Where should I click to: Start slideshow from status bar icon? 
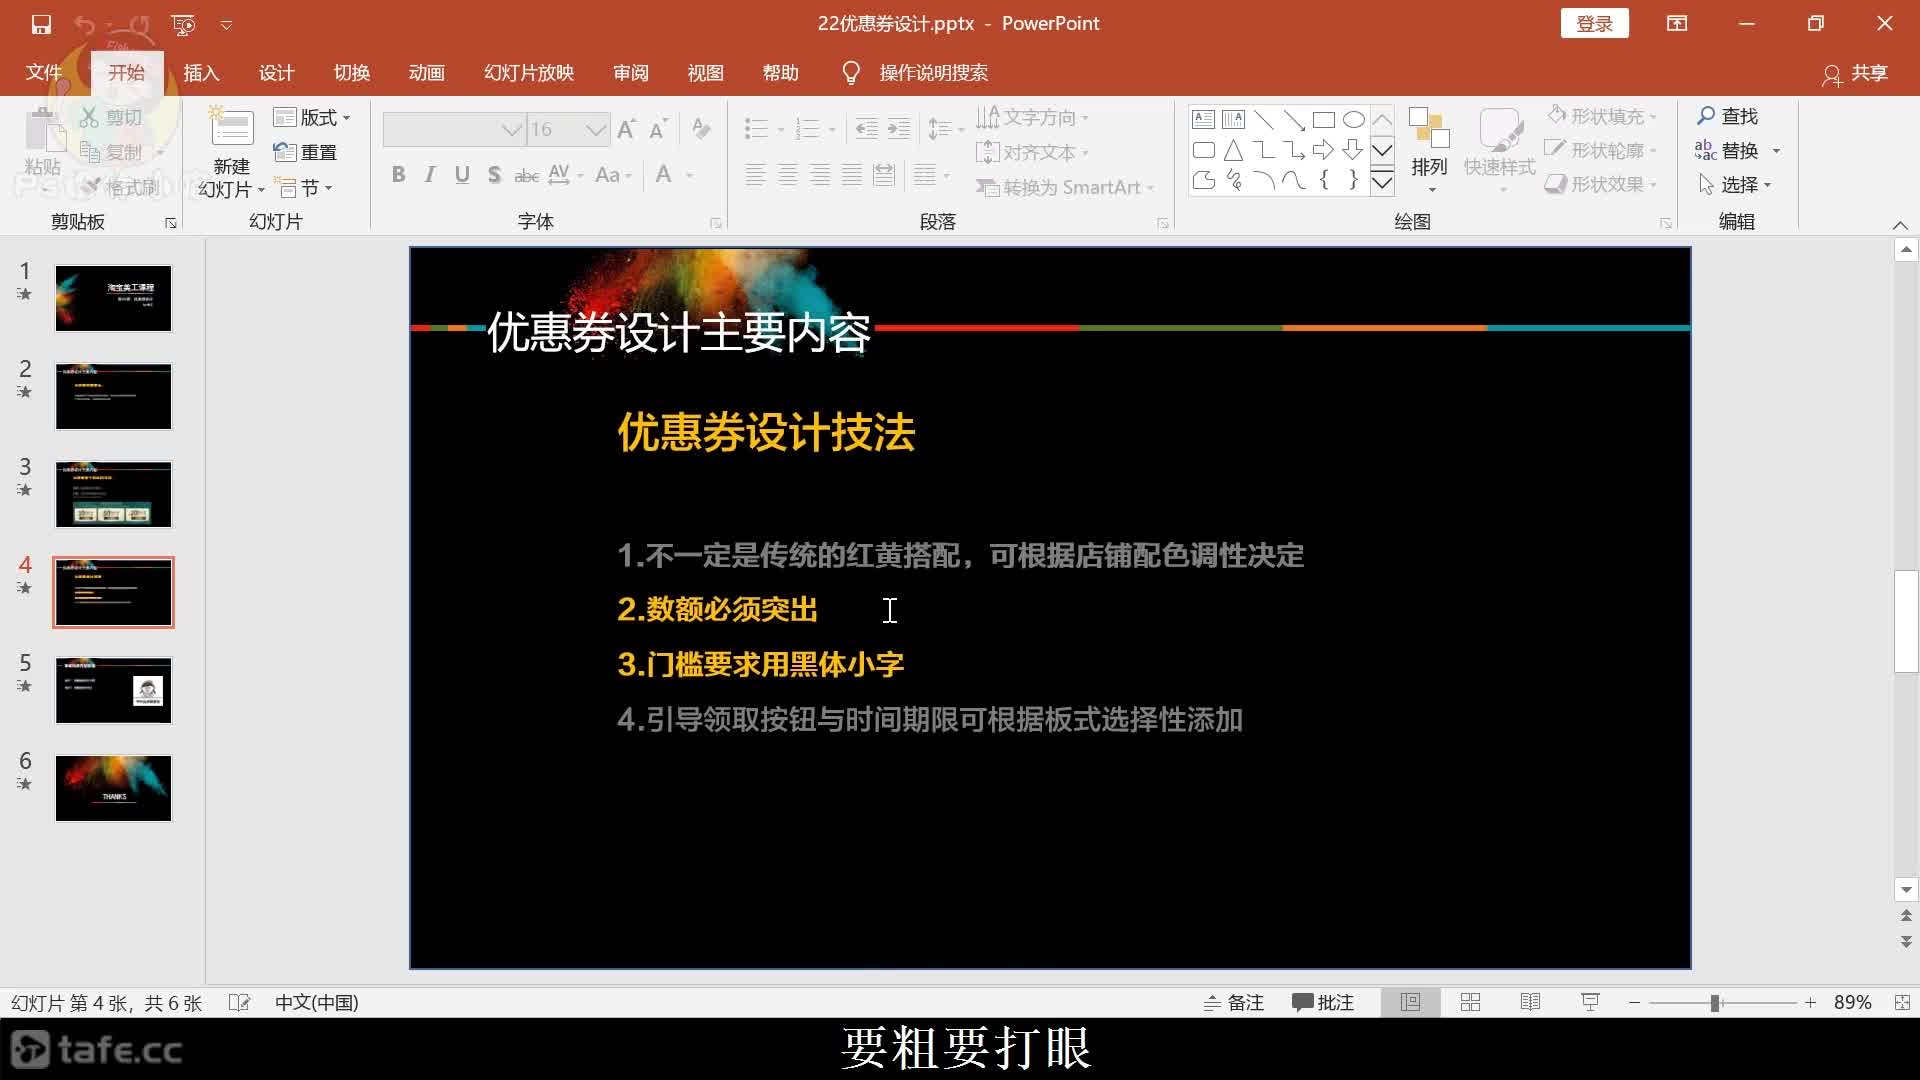point(1590,1003)
